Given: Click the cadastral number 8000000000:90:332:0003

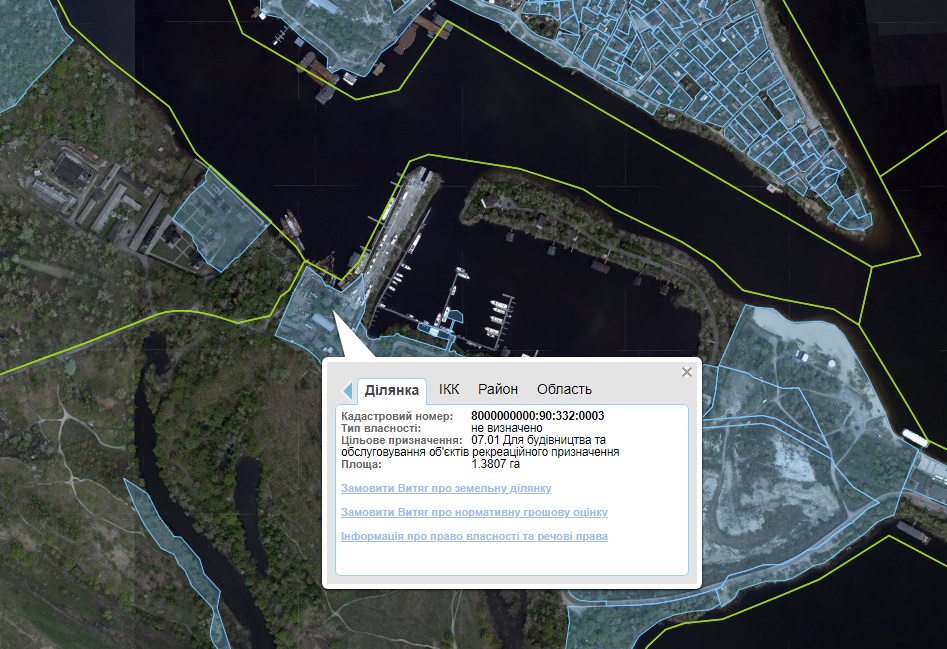Looking at the screenshot, I should tap(537, 416).
